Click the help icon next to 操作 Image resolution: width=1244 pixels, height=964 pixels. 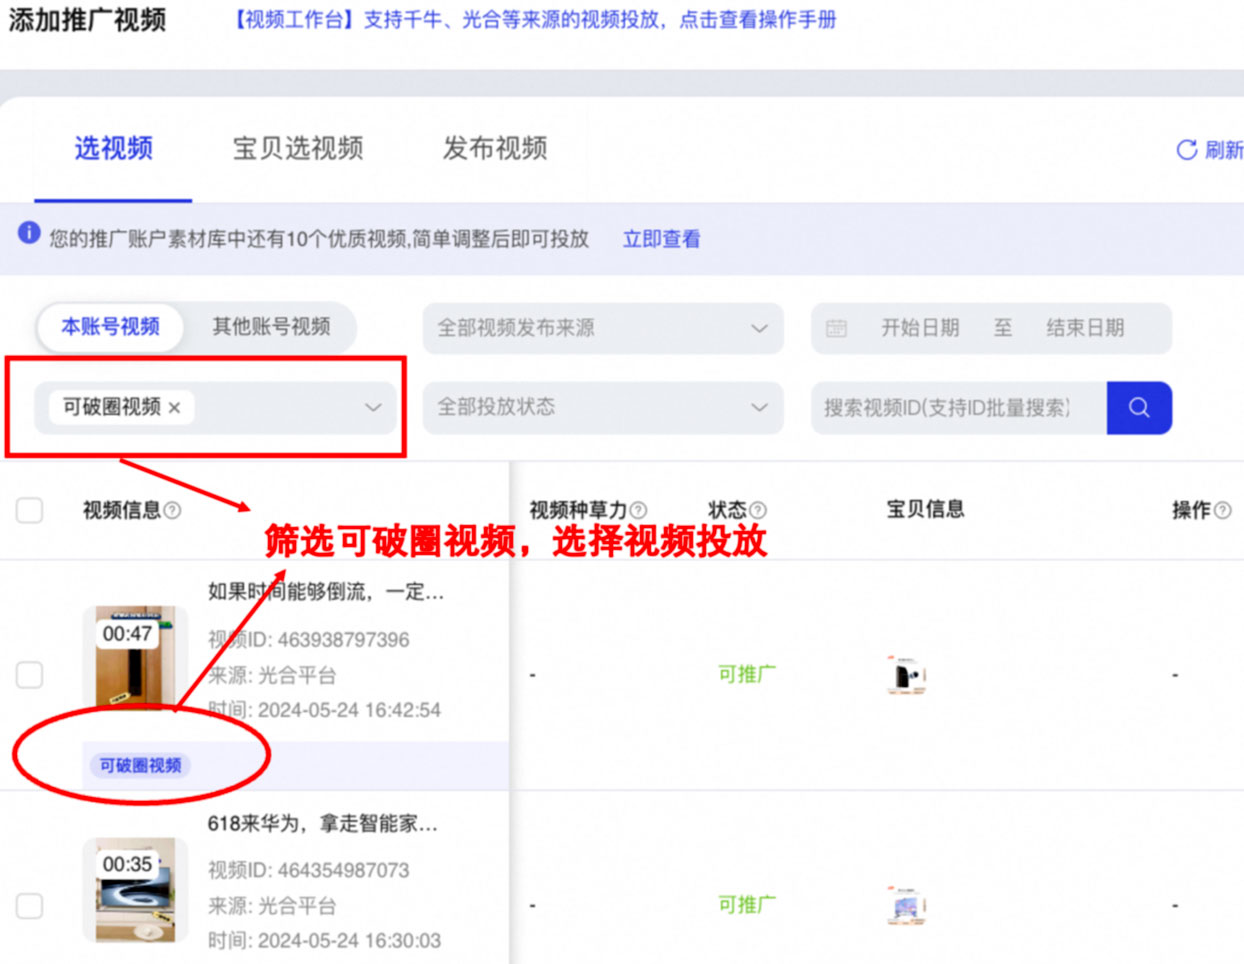coord(1222,511)
